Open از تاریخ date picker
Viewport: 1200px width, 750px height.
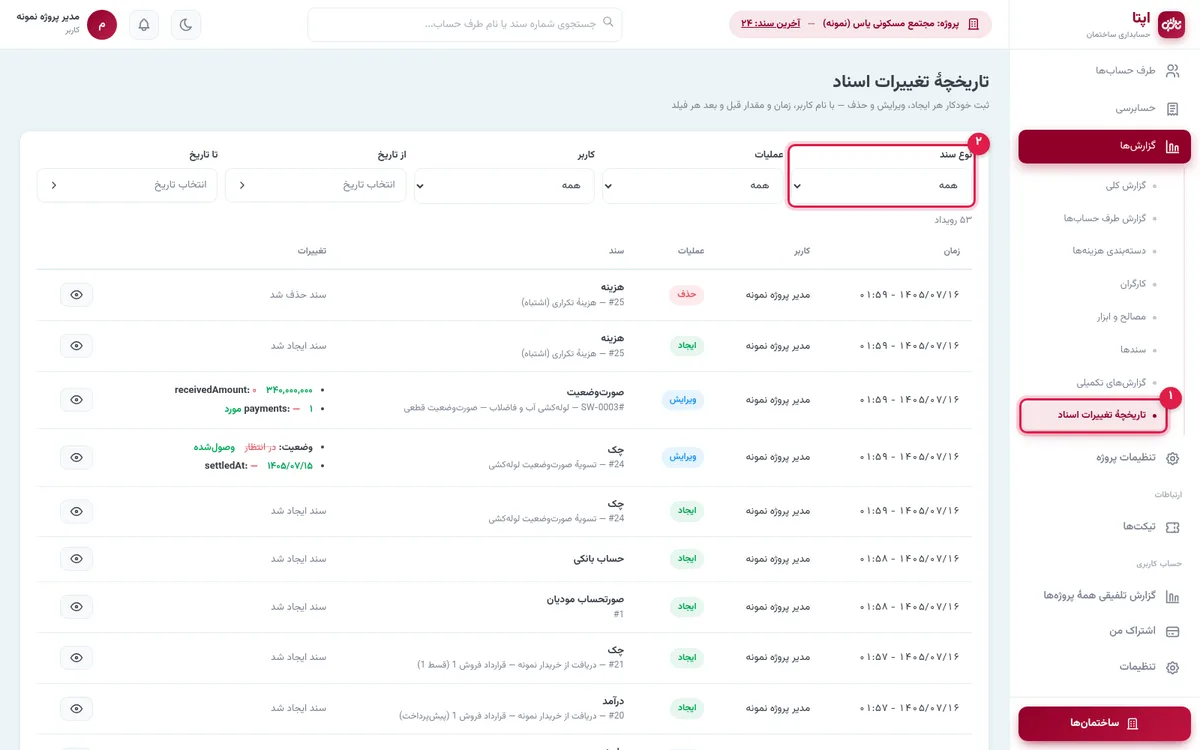[316, 185]
